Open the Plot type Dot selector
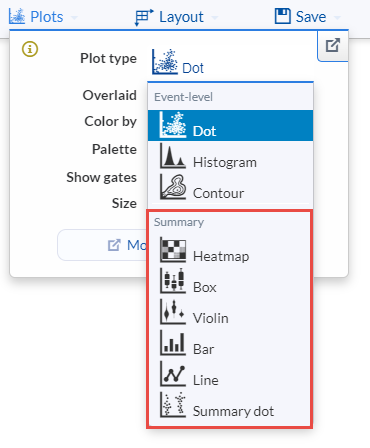 (178, 62)
